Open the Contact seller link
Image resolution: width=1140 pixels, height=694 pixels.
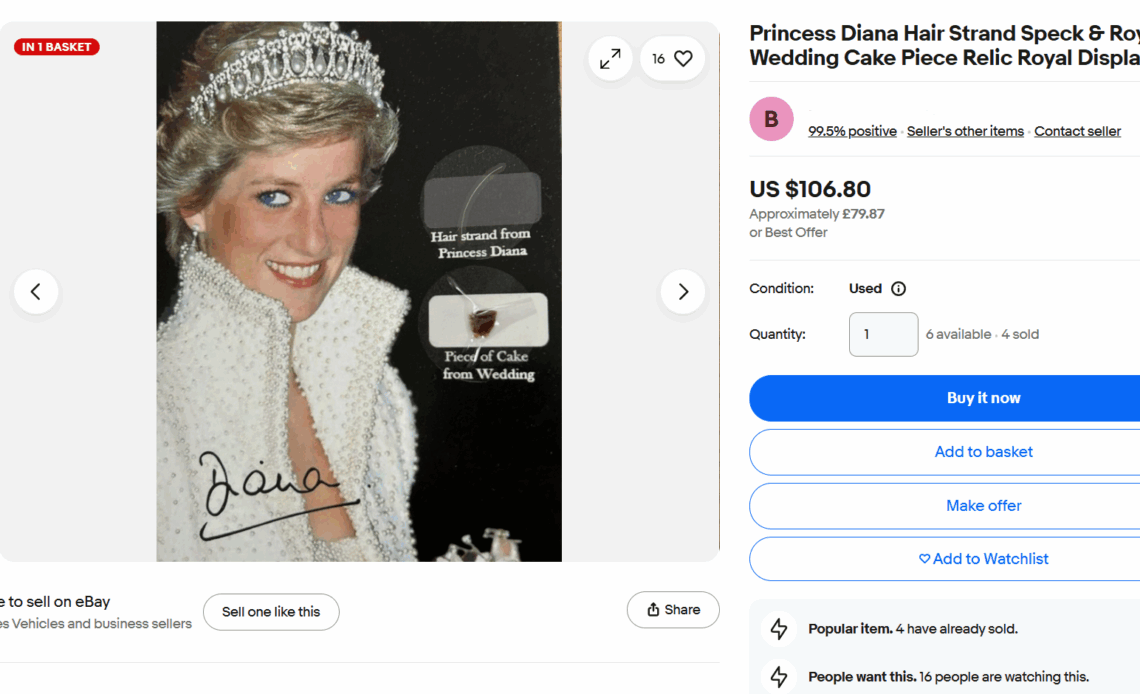point(1077,131)
